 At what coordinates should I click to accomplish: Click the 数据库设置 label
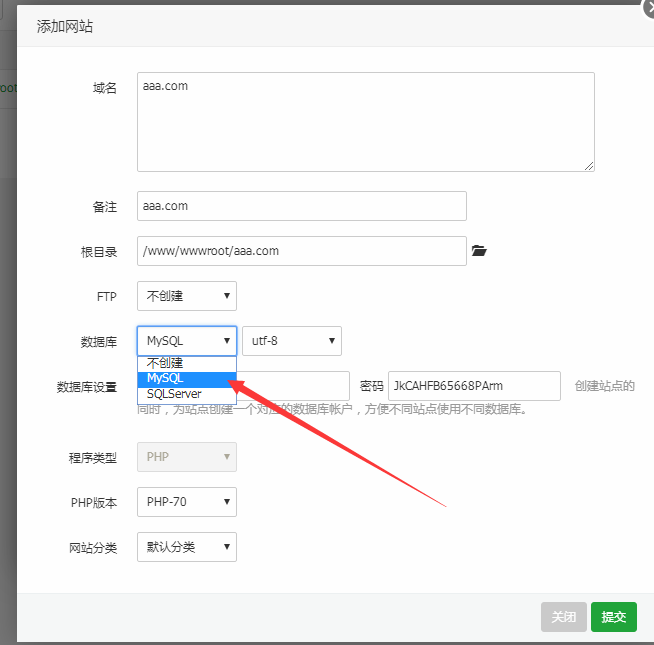[87, 387]
